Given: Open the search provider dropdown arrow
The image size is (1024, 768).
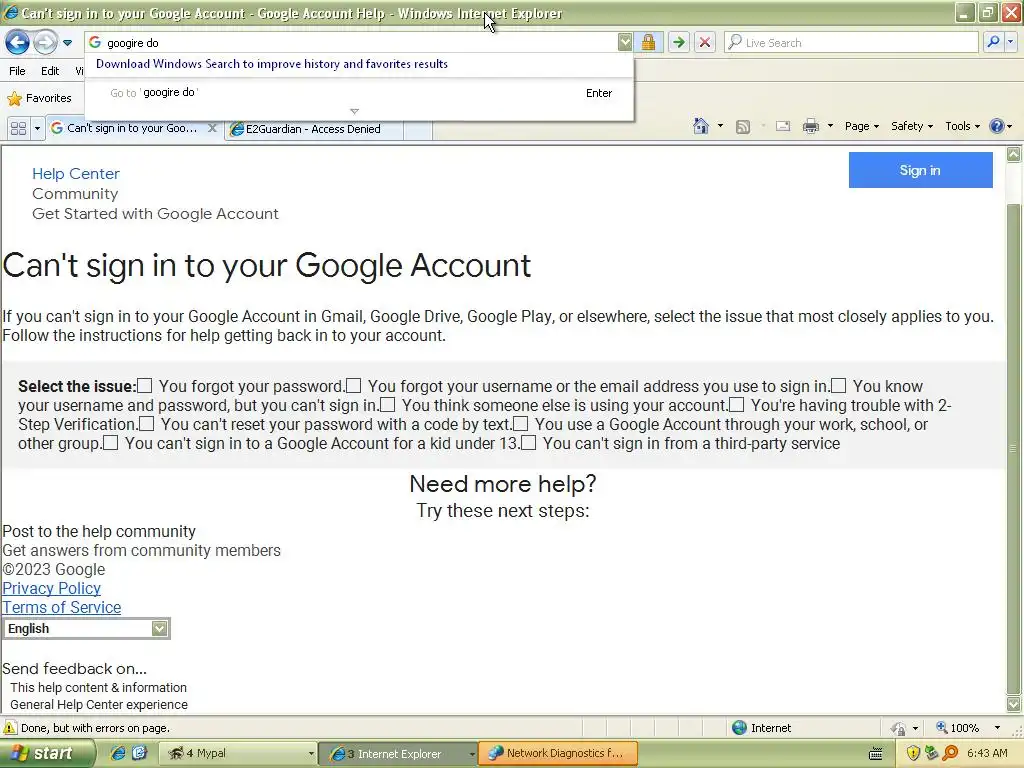Looking at the screenshot, I should pos(1011,42).
